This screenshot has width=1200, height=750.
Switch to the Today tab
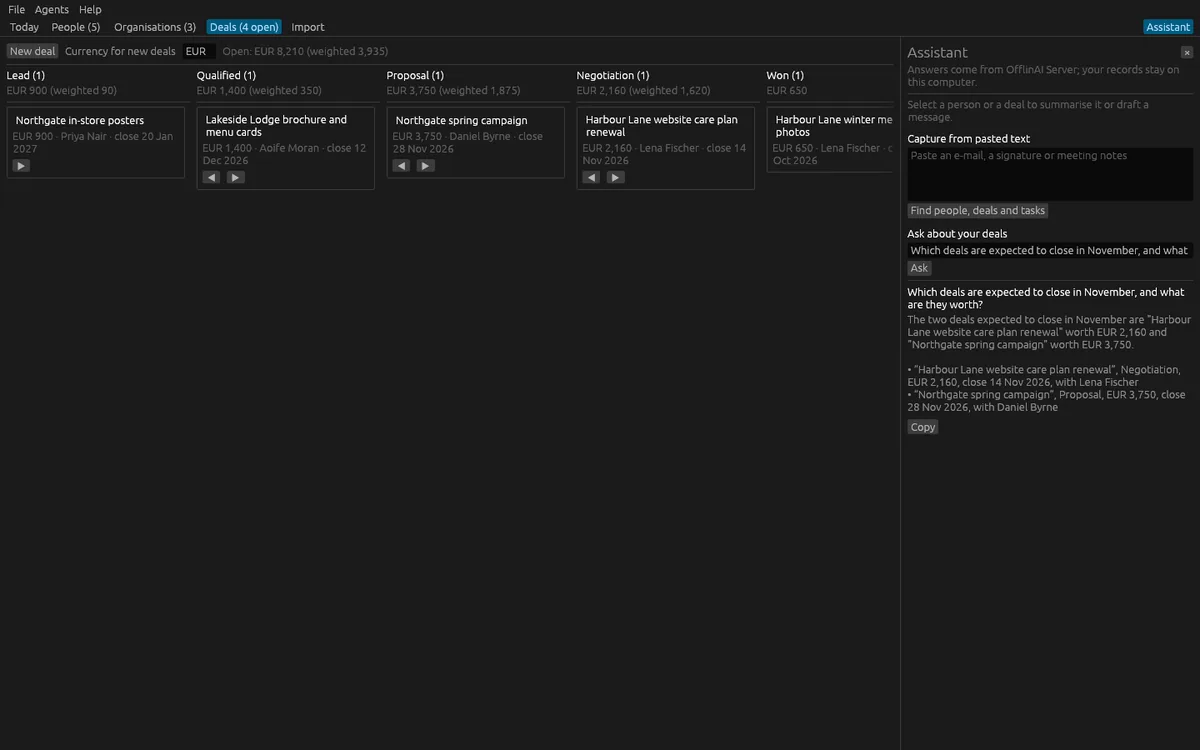tap(25, 27)
